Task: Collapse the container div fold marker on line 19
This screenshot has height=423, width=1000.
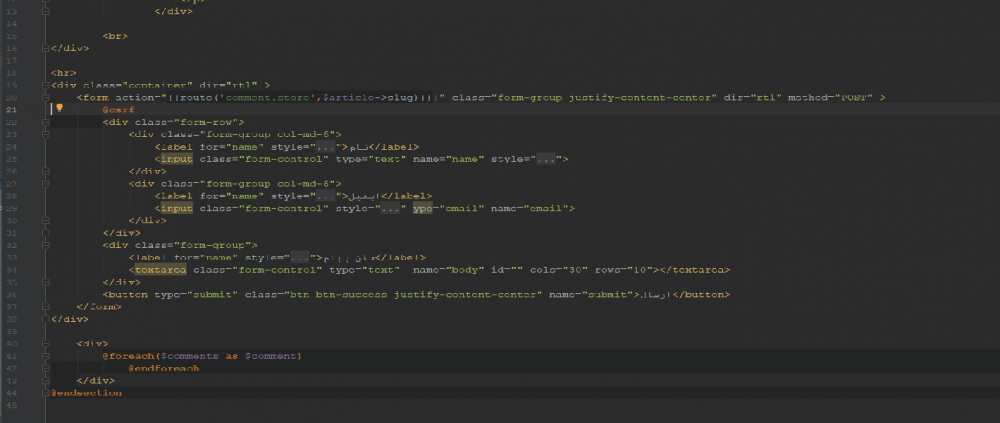Action: pyautogui.click(x=45, y=85)
